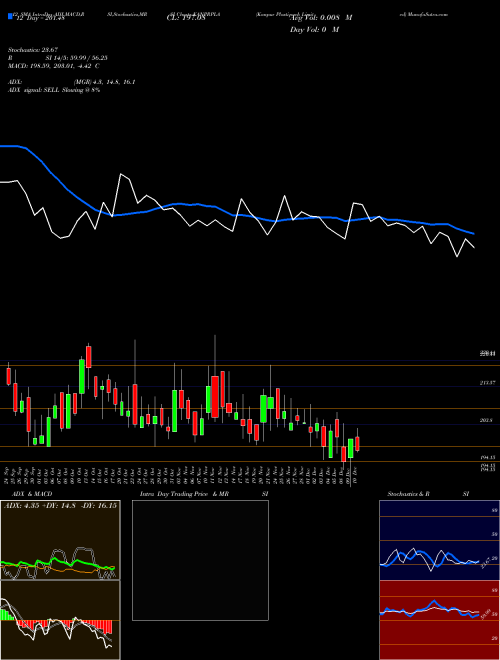Click the ADX MGR values line

click(72, 82)
